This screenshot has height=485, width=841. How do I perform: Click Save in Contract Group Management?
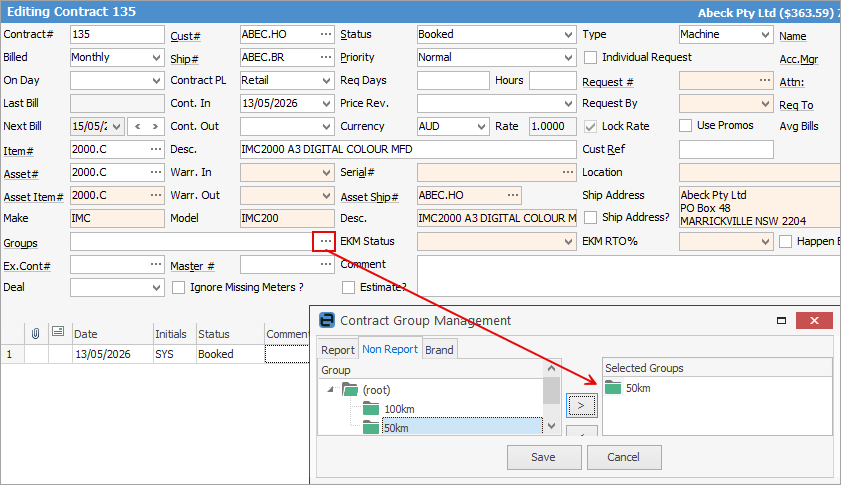544,457
